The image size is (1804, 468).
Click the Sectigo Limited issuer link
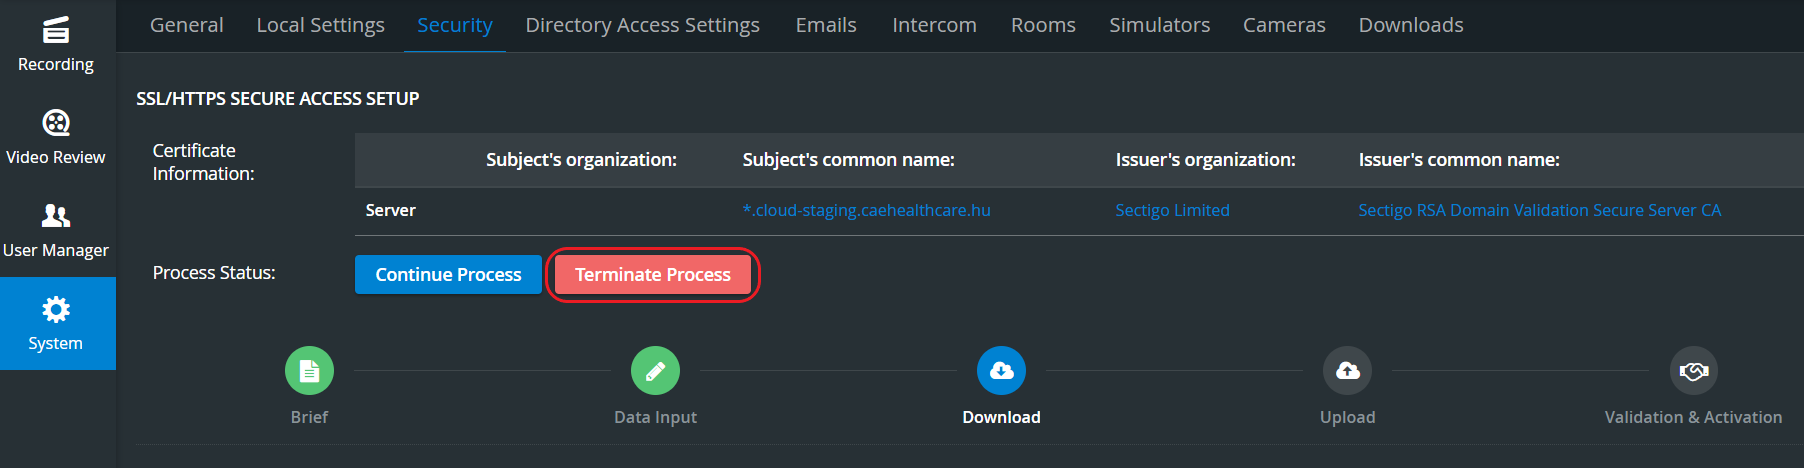click(x=1172, y=210)
